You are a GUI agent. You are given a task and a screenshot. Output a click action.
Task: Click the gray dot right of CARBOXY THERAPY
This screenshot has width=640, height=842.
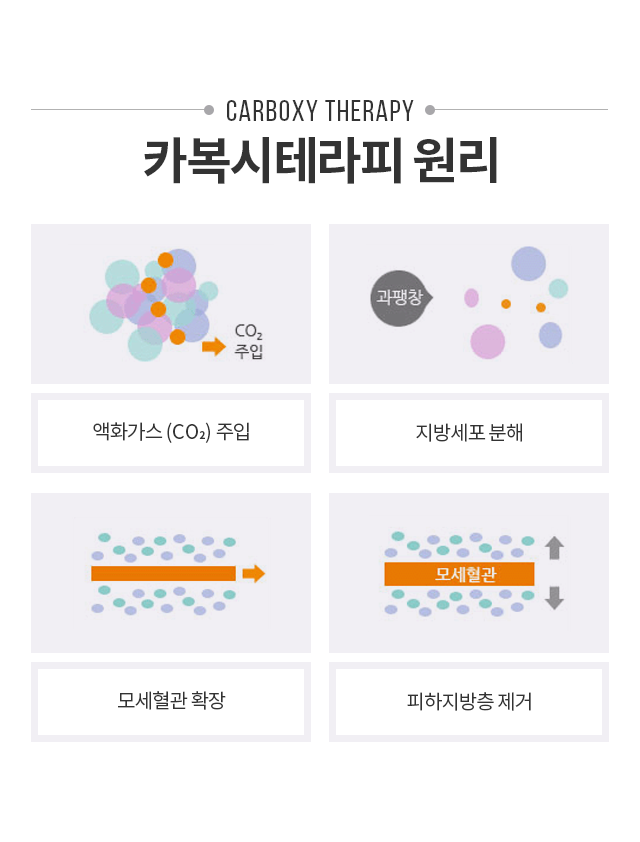tap(430, 110)
